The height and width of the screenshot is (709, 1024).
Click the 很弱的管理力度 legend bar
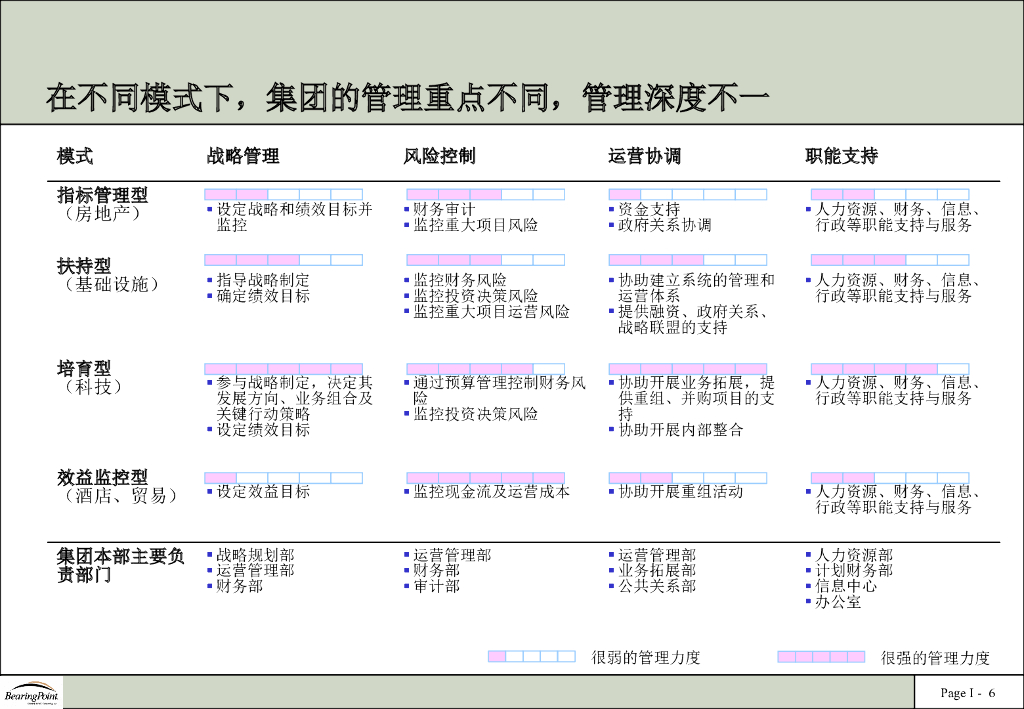tap(530, 657)
